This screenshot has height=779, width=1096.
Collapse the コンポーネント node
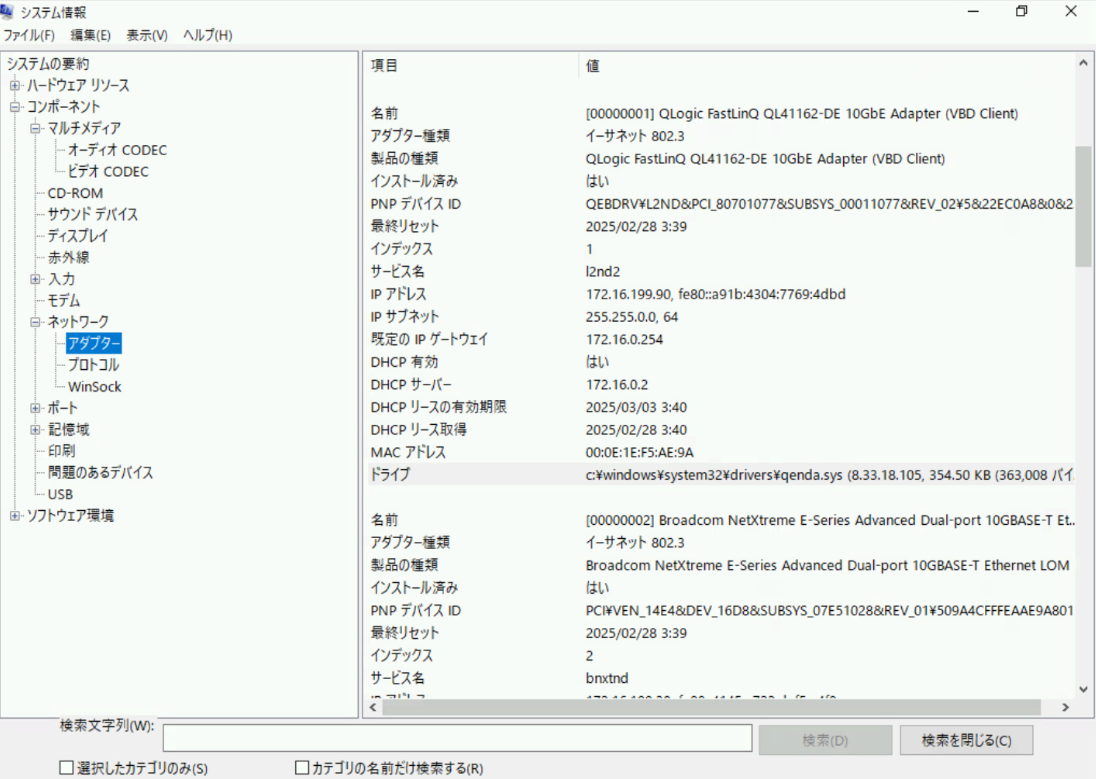15,107
